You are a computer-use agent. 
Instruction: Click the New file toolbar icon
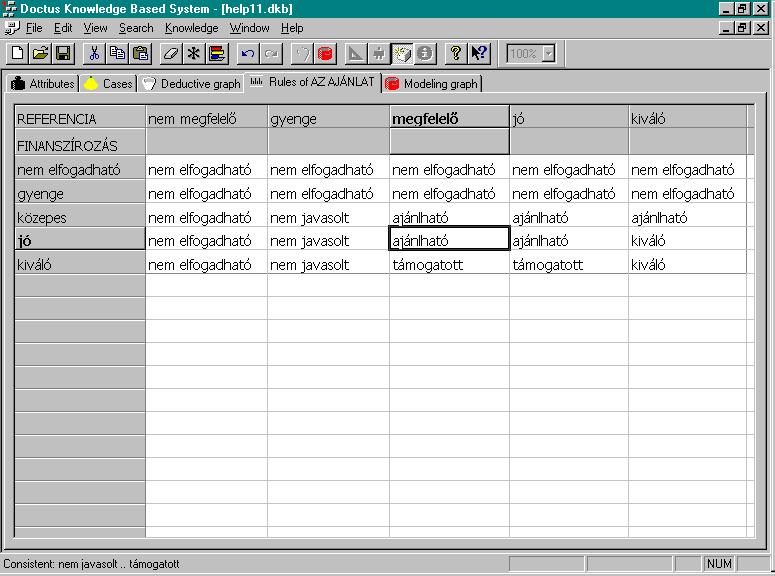click(x=17, y=53)
